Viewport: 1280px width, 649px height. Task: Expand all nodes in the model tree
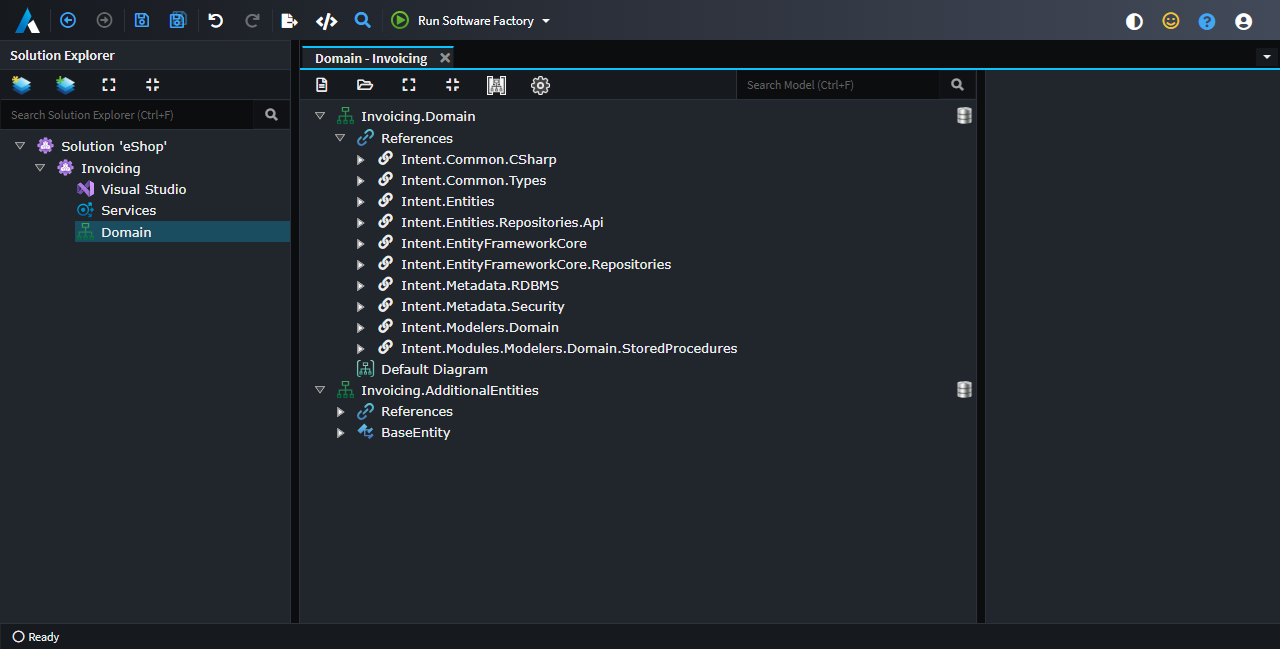(409, 85)
